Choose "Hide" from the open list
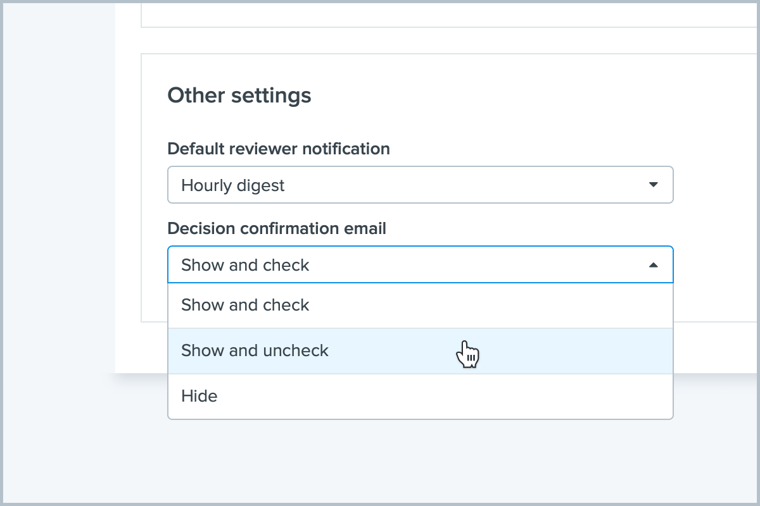Viewport: 760px width, 506px height. click(199, 396)
